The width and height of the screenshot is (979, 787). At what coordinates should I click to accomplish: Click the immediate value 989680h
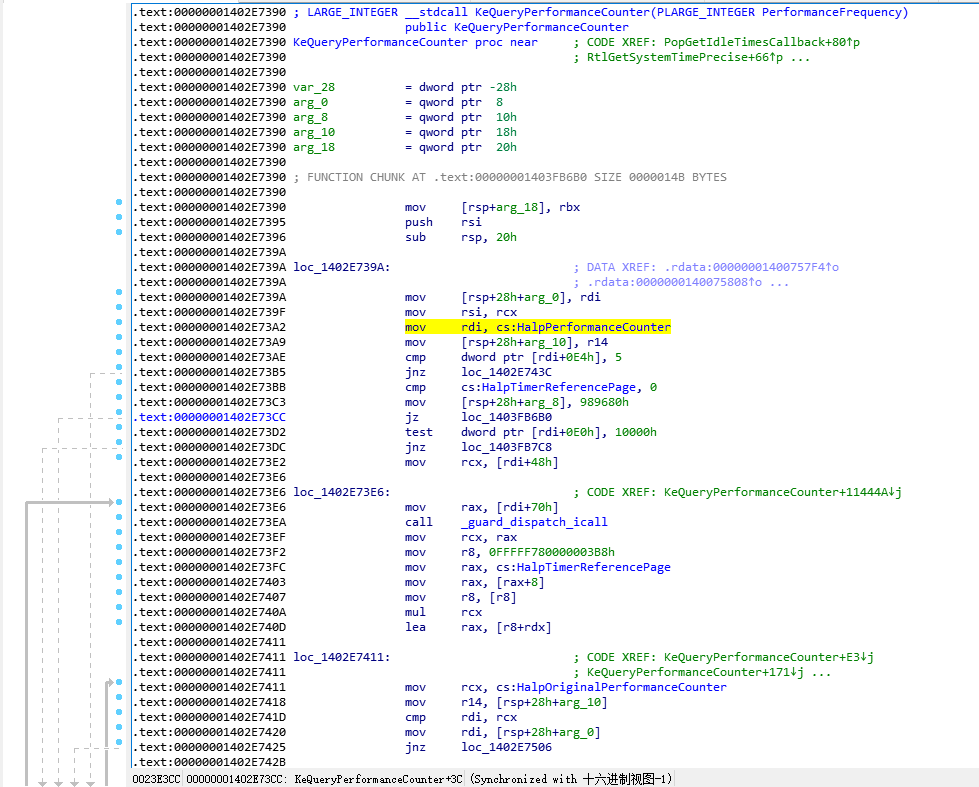click(x=604, y=402)
